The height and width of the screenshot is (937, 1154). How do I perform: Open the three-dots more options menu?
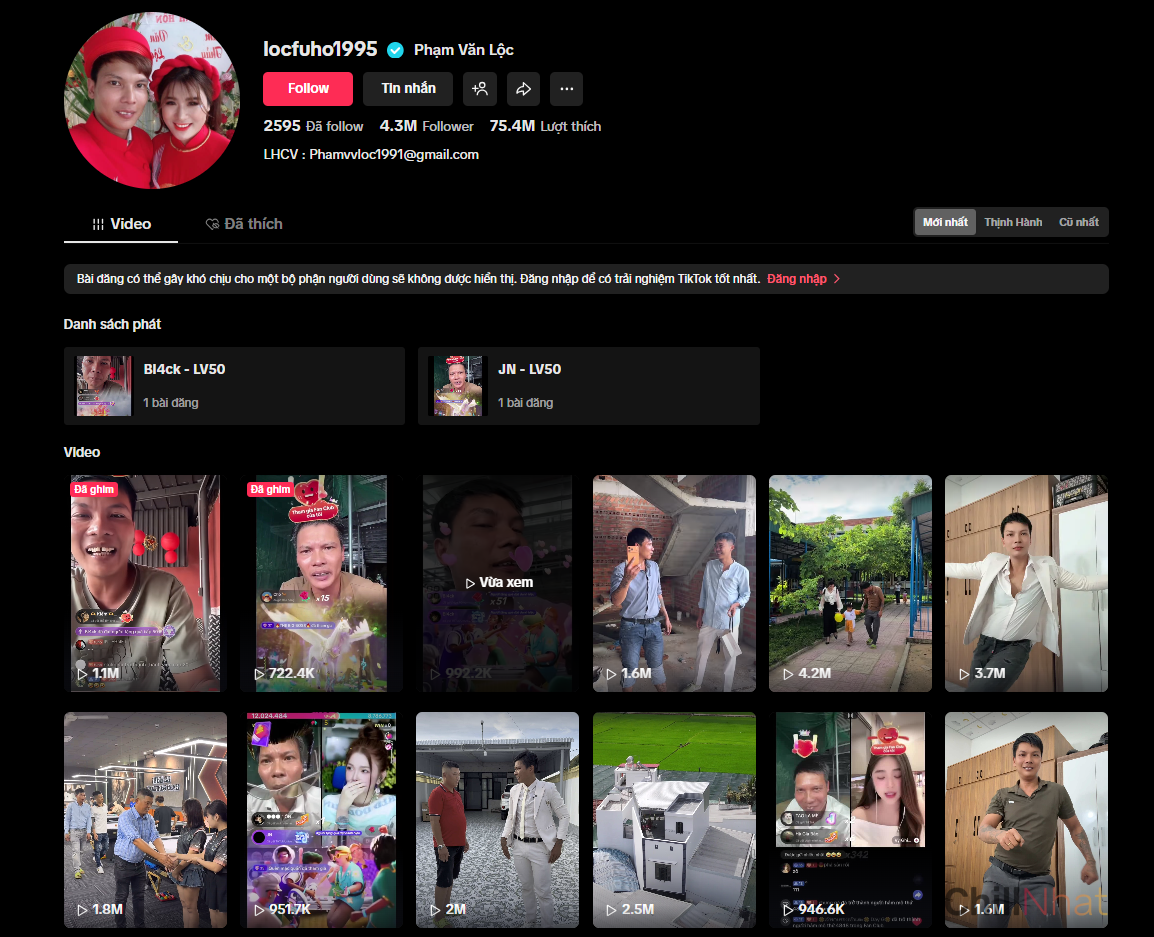566,89
